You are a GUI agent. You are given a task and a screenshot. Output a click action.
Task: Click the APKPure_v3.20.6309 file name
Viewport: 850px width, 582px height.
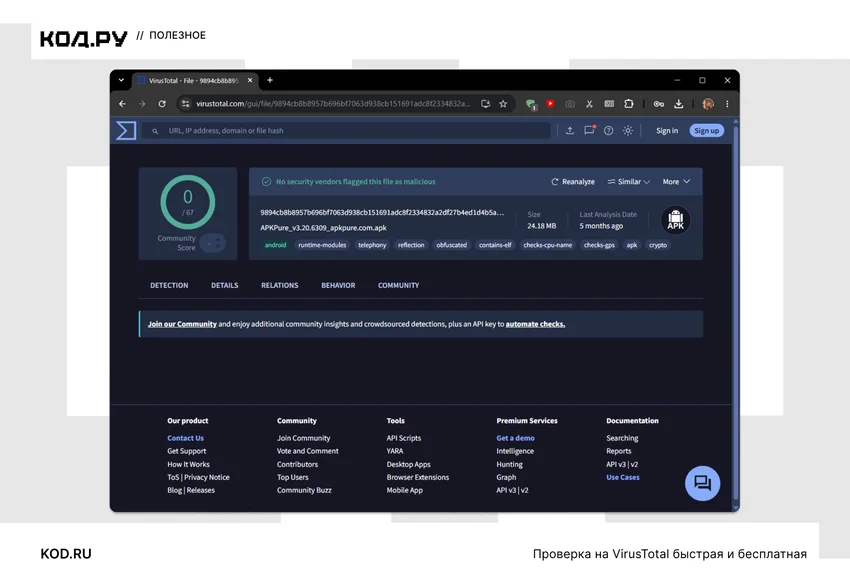[323, 228]
